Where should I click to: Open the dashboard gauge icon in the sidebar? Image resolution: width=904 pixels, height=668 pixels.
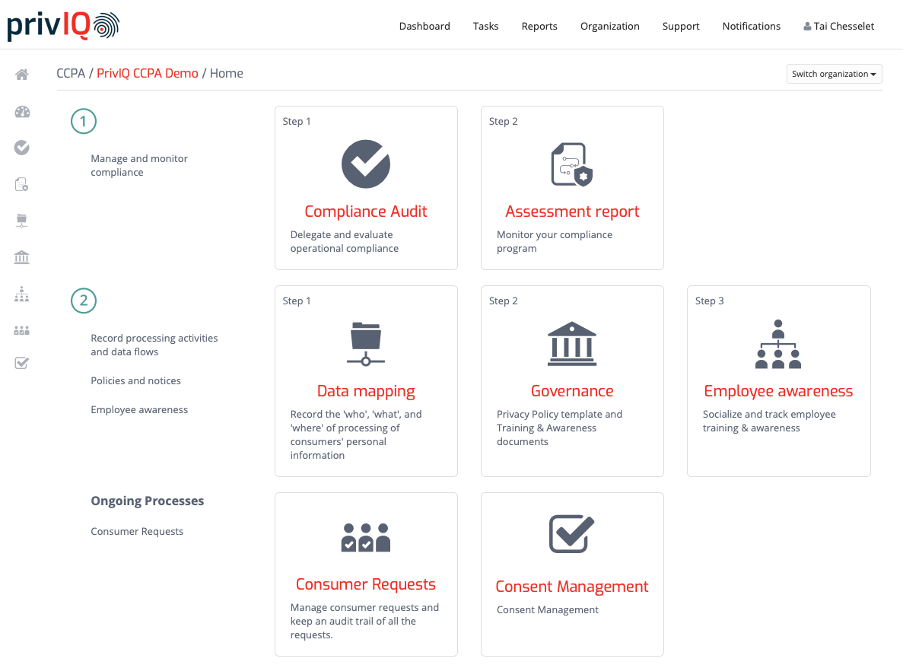(x=22, y=112)
